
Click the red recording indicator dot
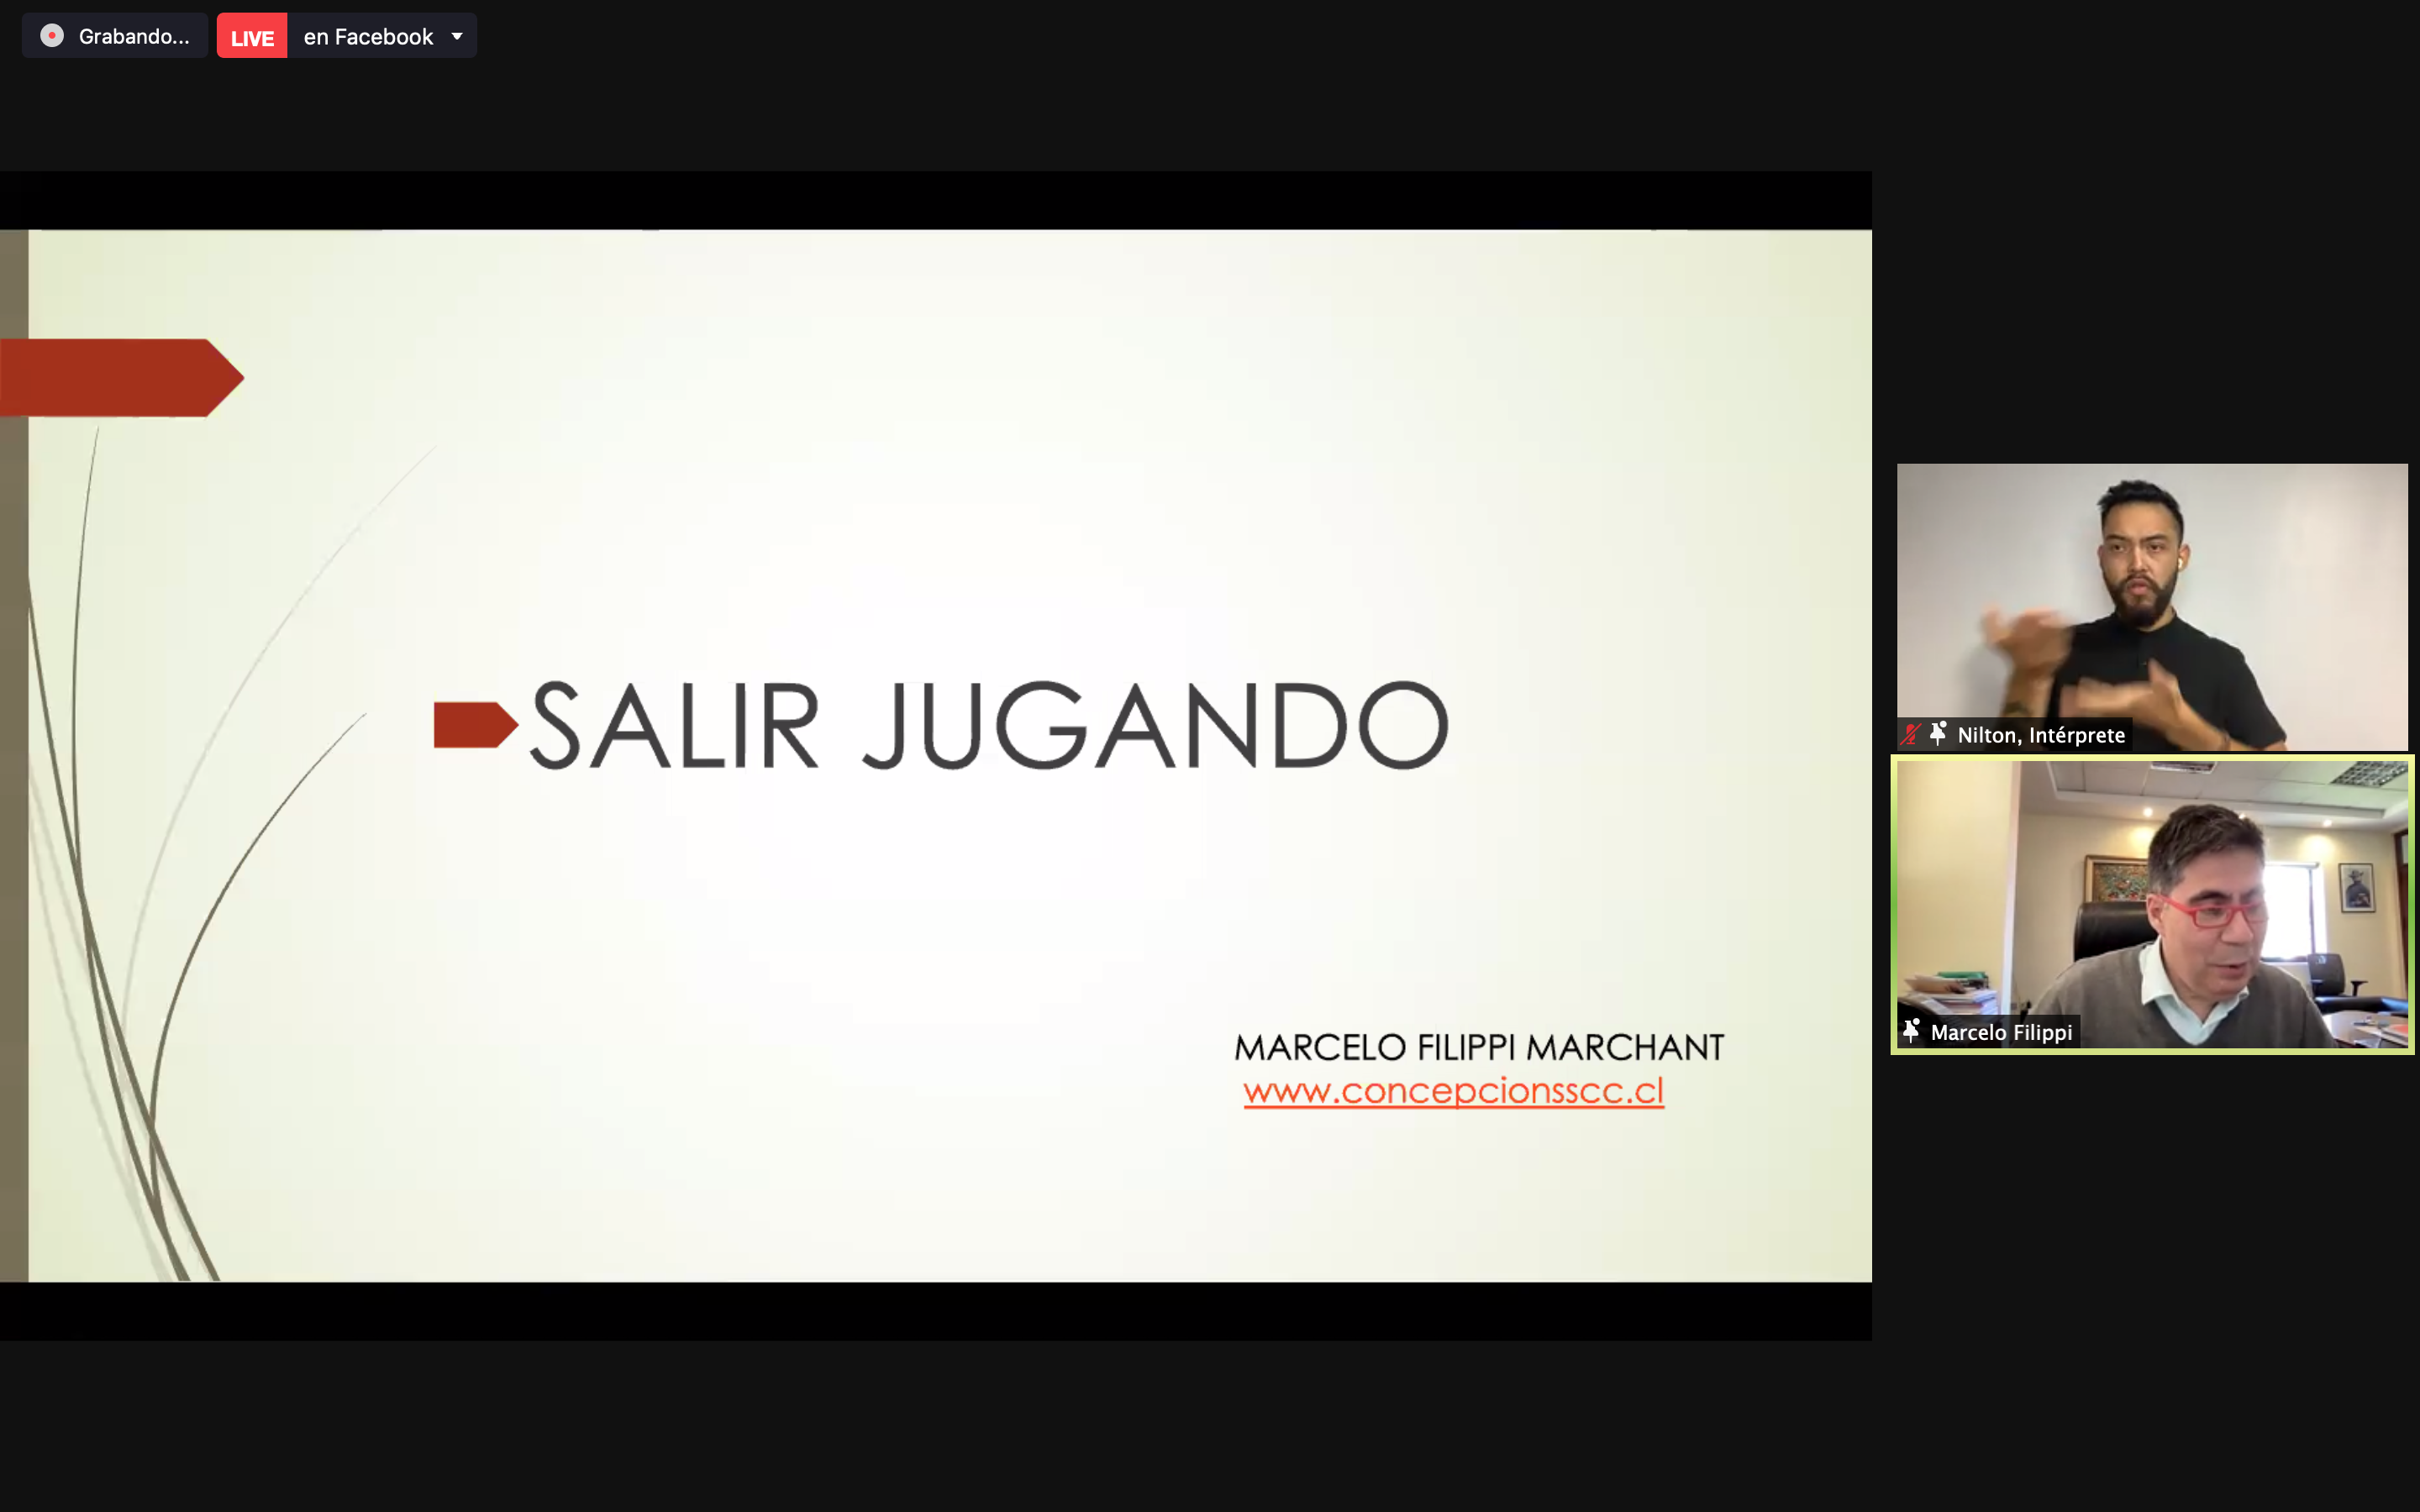(52, 36)
